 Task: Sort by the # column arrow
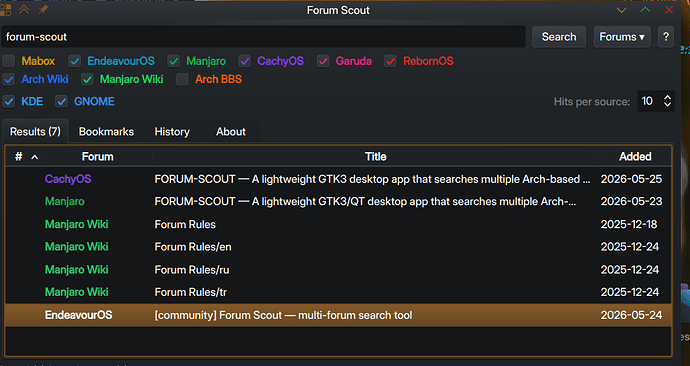pos(35,157)
